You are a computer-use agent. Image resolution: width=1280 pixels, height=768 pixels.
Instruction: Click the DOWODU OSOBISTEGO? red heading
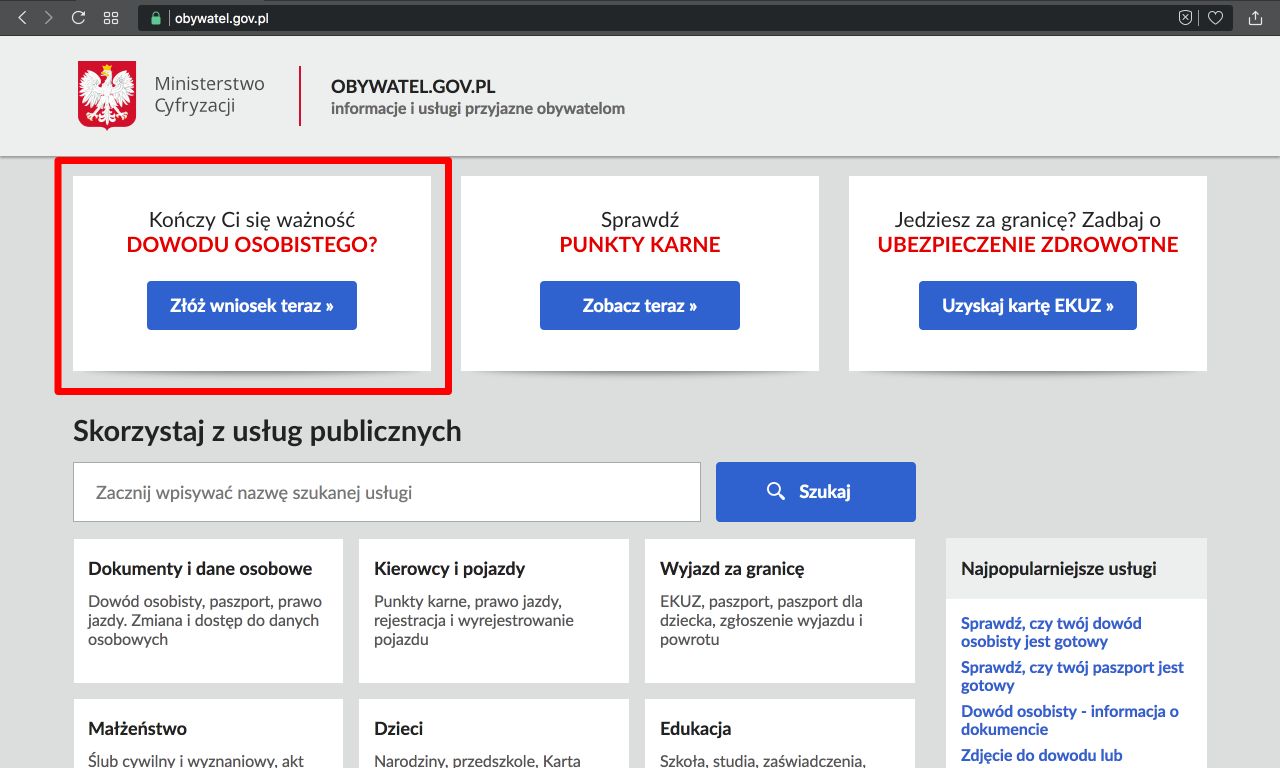[252, 244]
